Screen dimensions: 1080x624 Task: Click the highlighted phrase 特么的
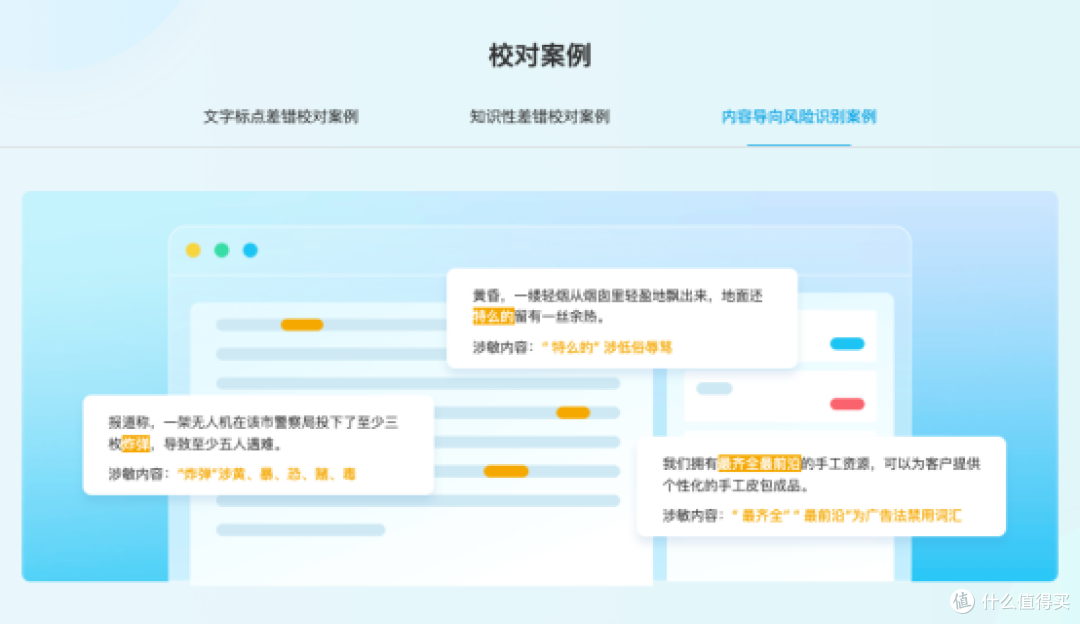pyautogui.click(x=493, y=317)
